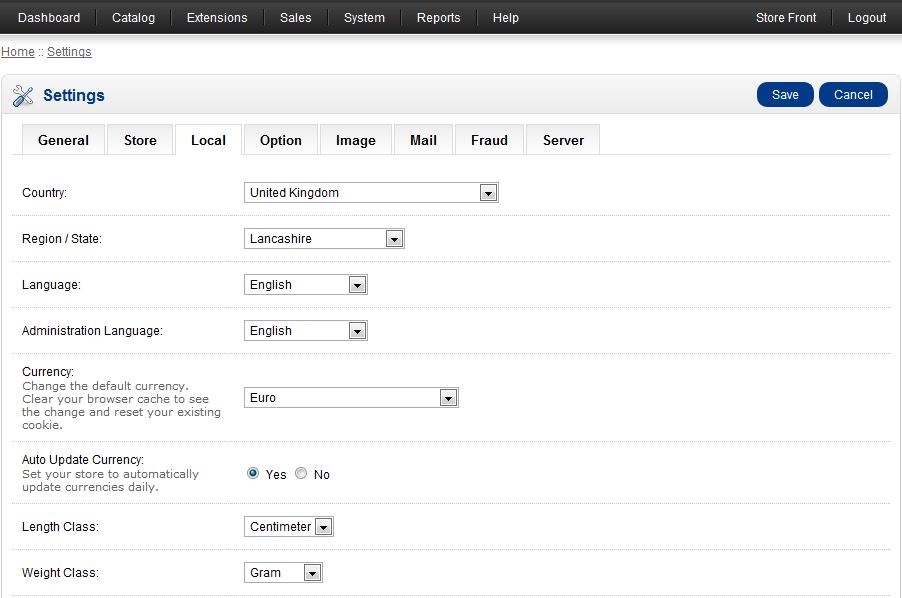Open the Region / State dropdown
Viewport: 902px width, 598px height.
(x=324, y=239)
